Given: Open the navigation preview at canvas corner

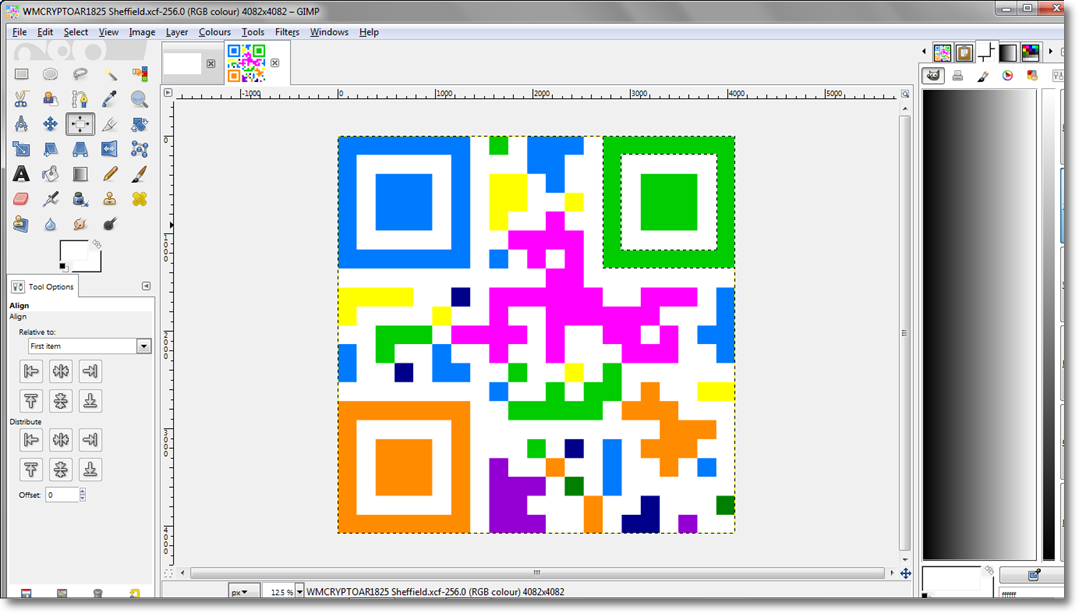Looking at the screenshot, I should (x=906, y=573).
